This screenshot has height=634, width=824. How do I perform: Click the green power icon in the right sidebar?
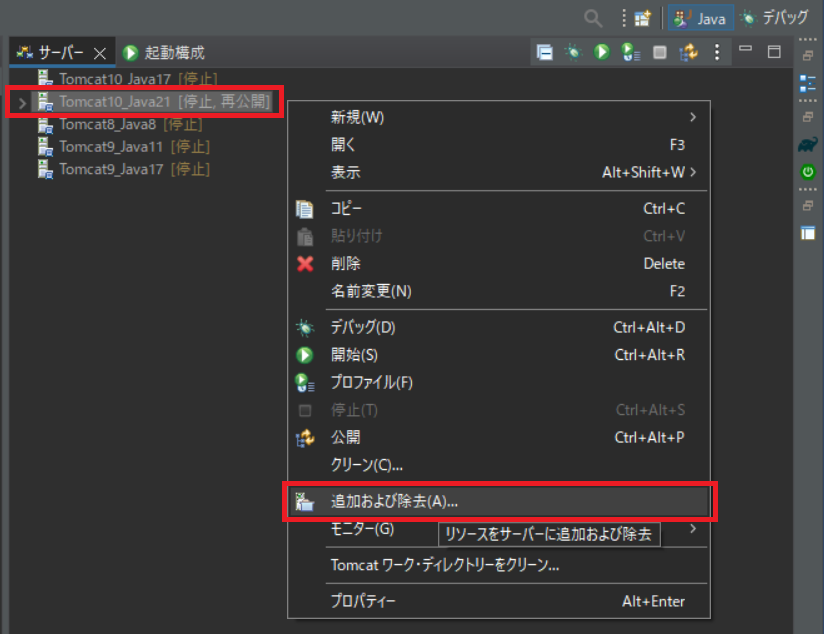pyautogui.click(x=808, y=172)
